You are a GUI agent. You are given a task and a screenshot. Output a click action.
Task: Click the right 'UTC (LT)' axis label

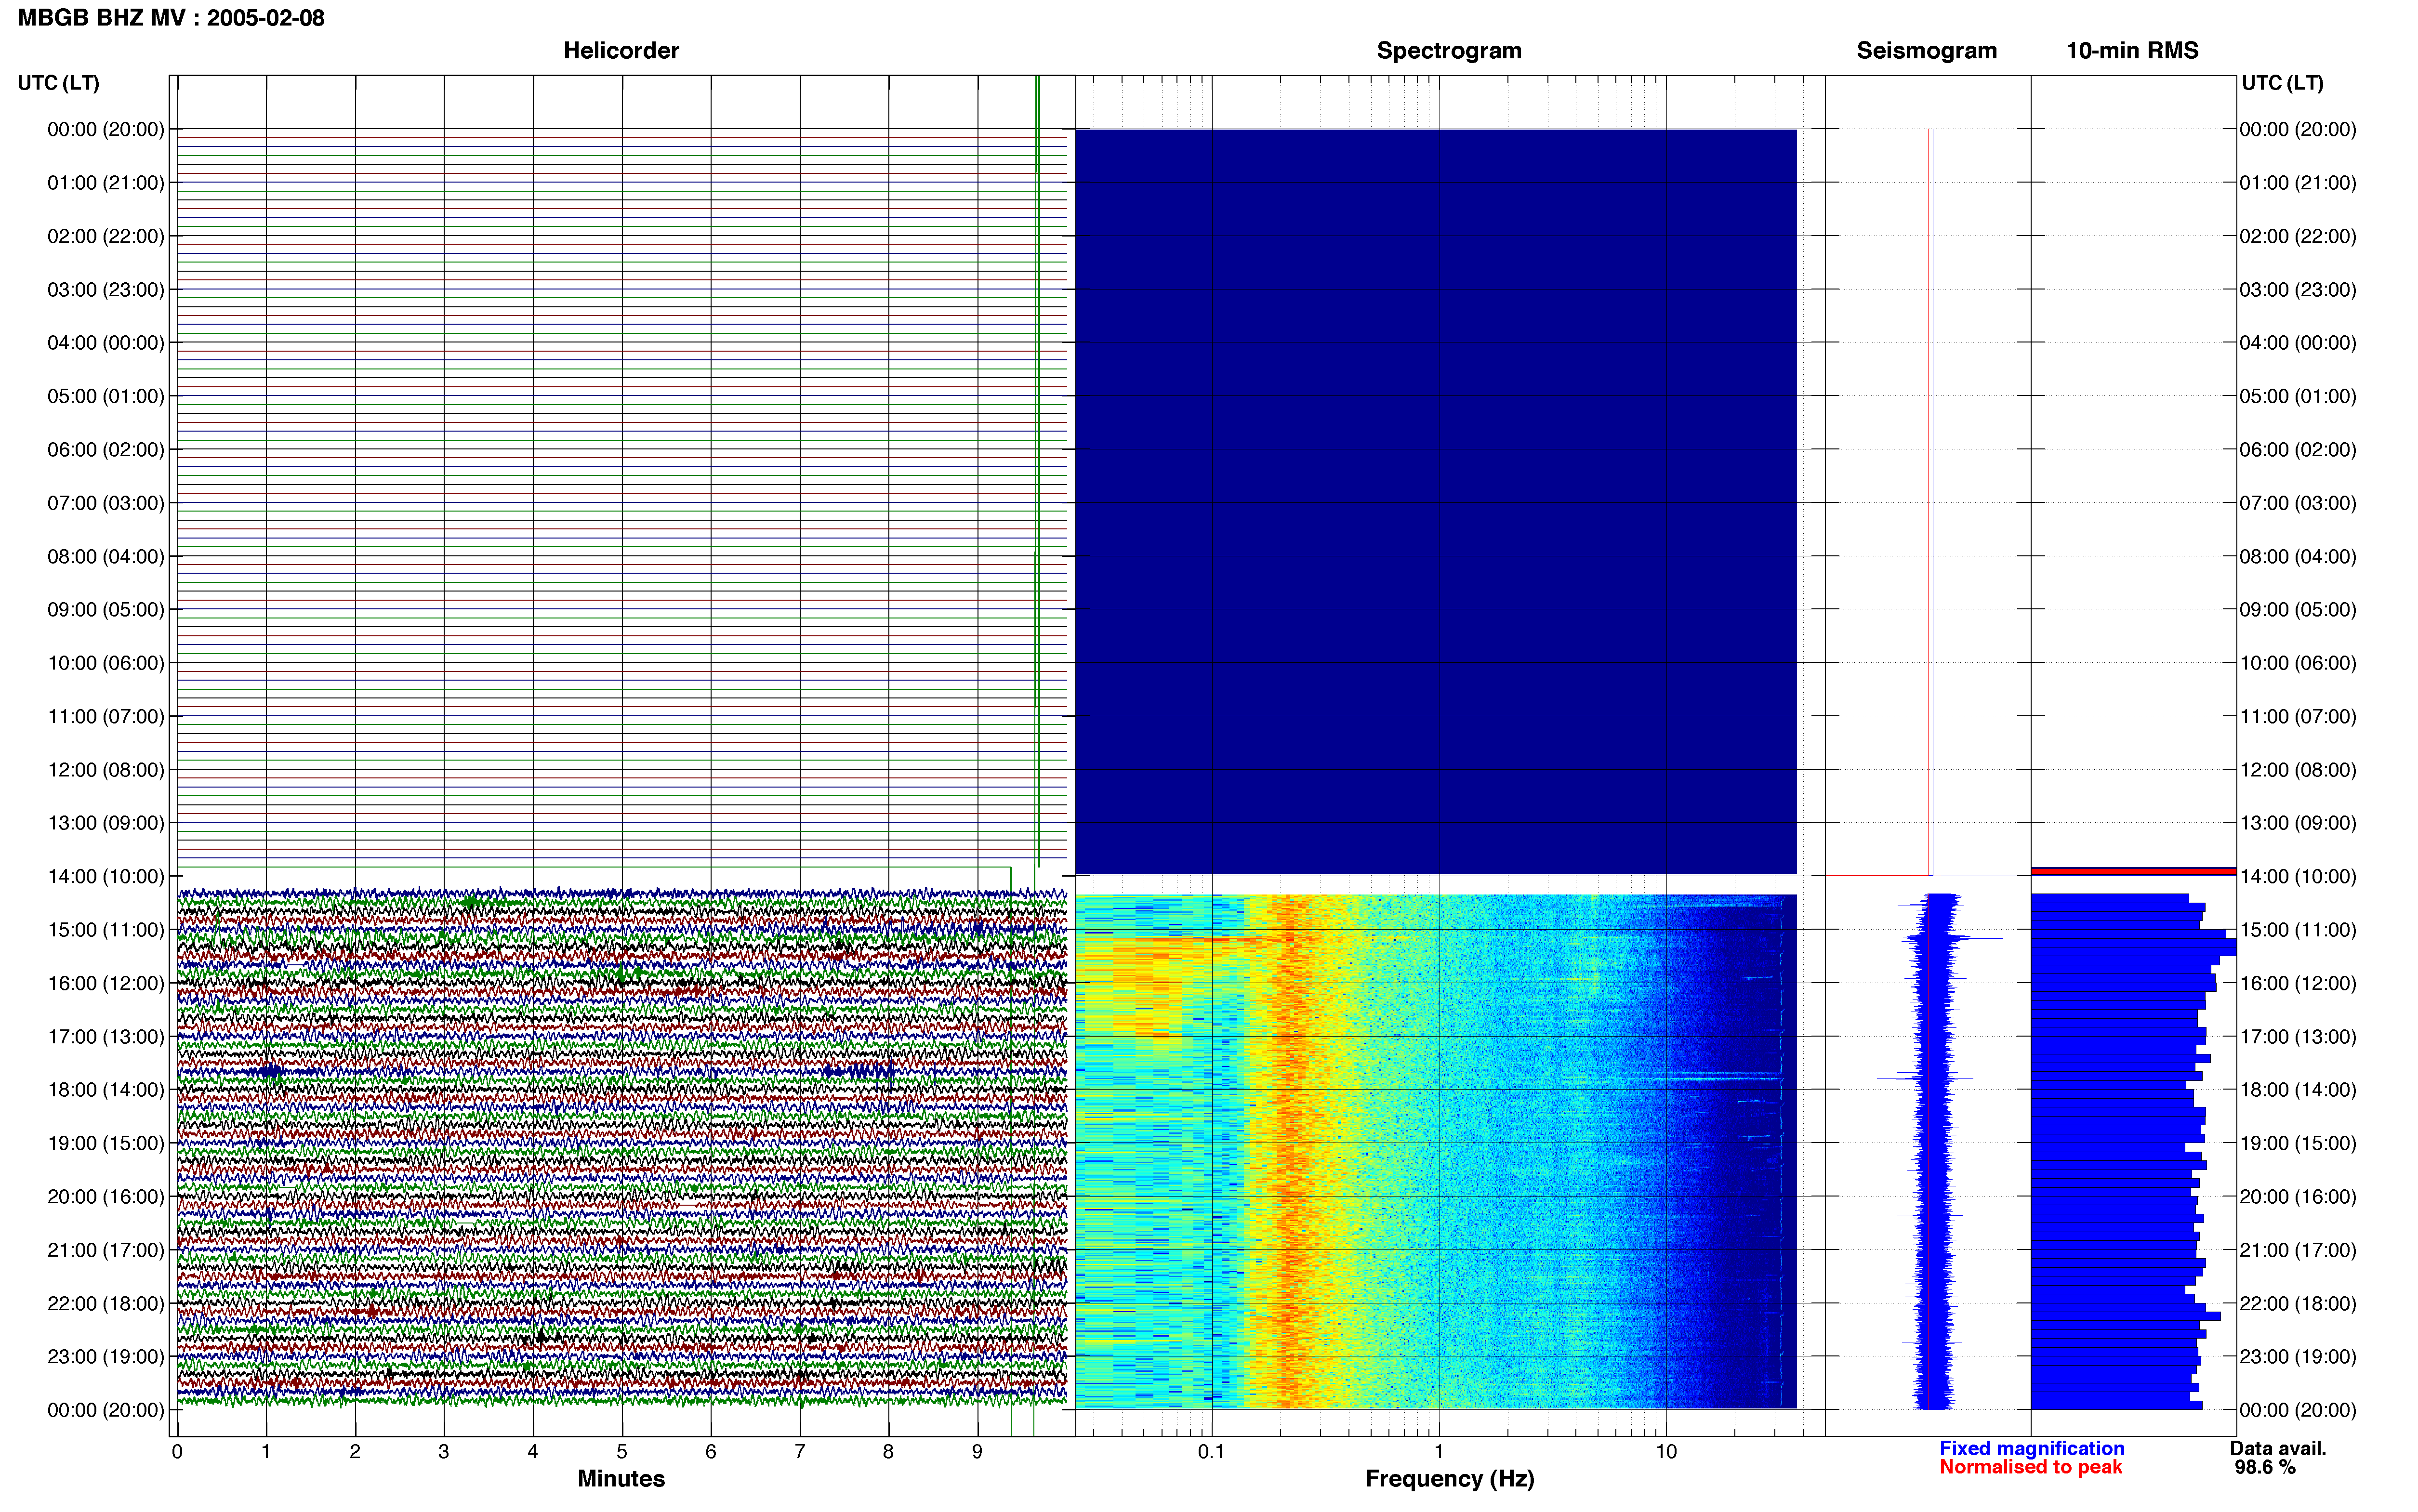(x=2283, y=83)
